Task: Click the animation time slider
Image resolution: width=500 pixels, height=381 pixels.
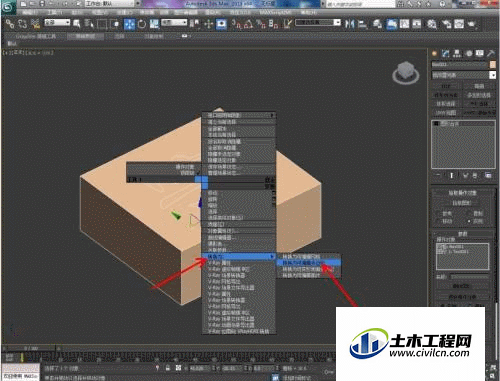Action: pyautogui.click(x=31, y=348)
